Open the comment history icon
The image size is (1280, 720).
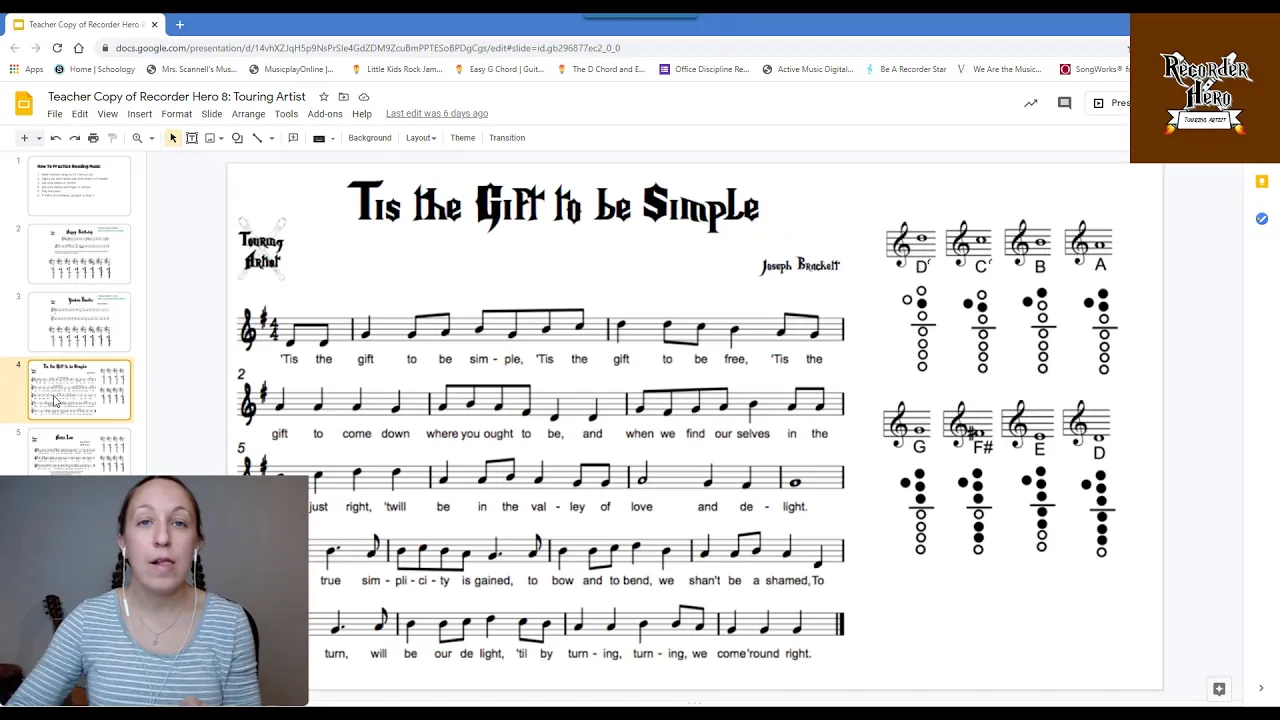tap(1065, 103)
